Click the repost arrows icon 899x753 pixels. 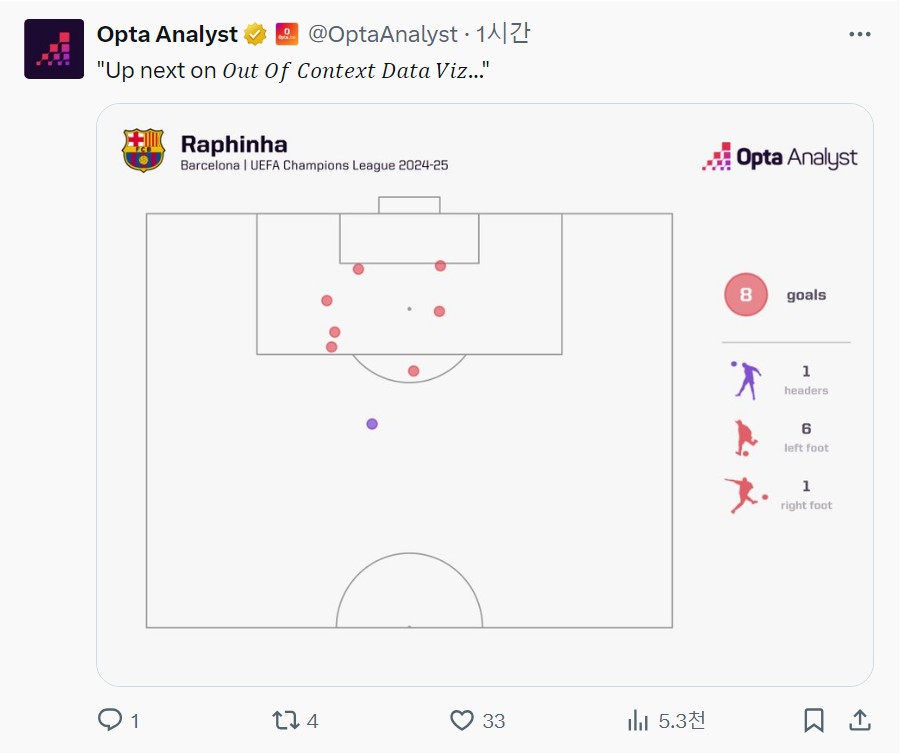(x=286, y=720)
